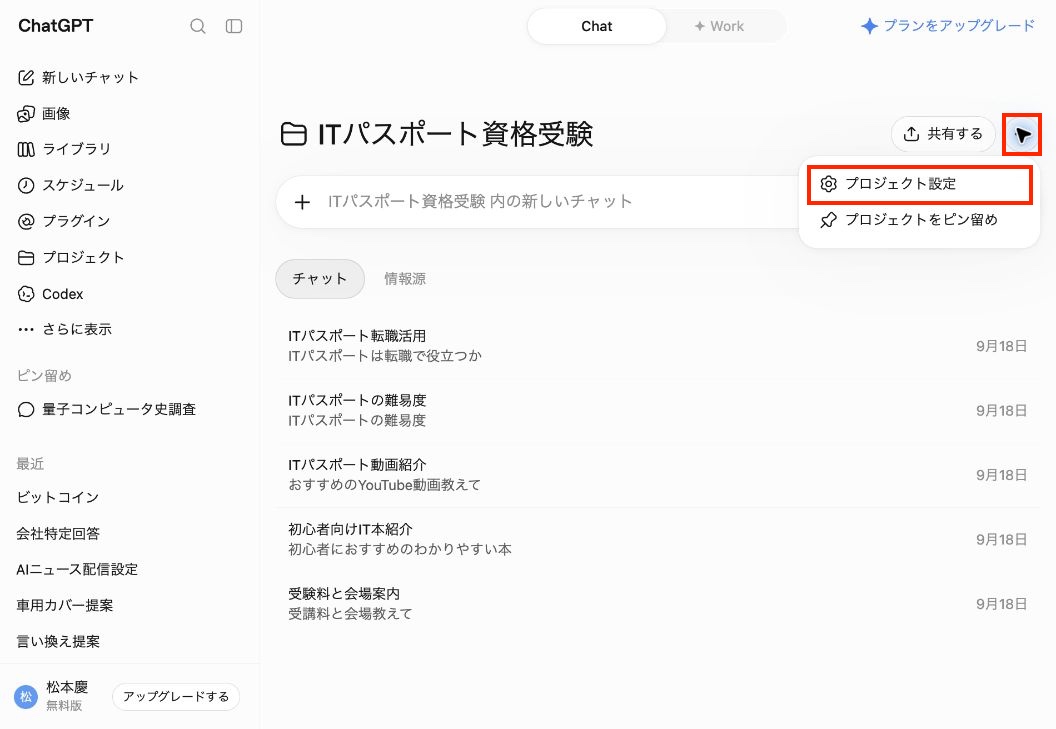
Task: Open Codex in the sidebar
Action: click(x=50, y=294)
